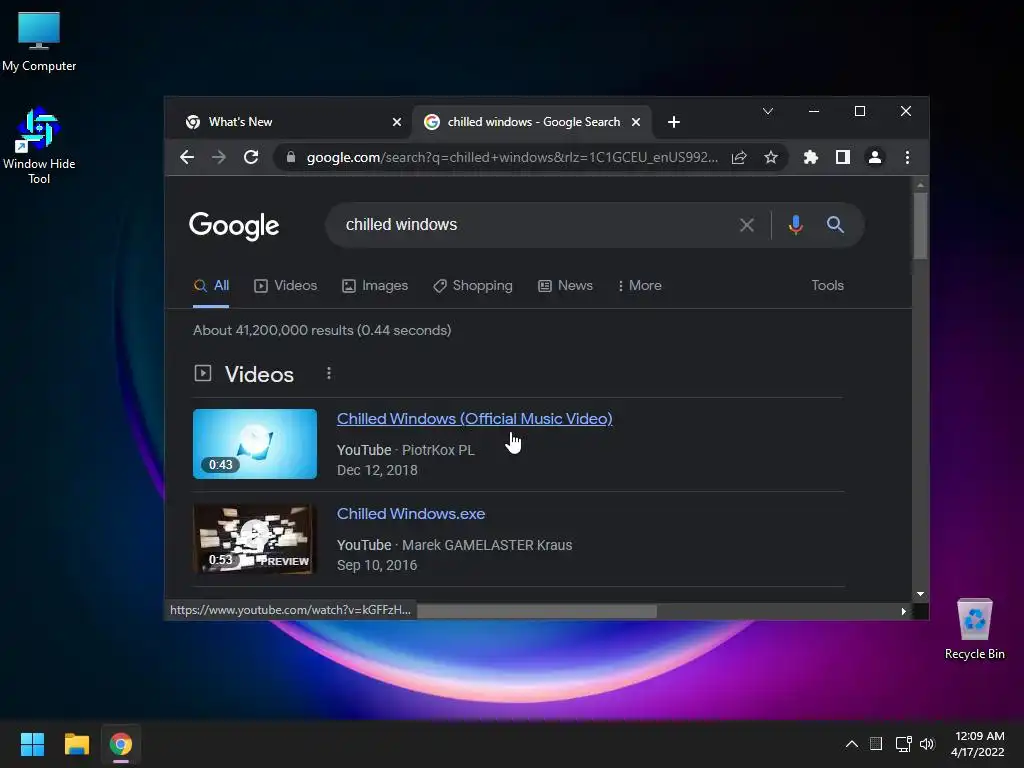Clear the search box with X
This screenshot has width=1024, height=768.
746,225
